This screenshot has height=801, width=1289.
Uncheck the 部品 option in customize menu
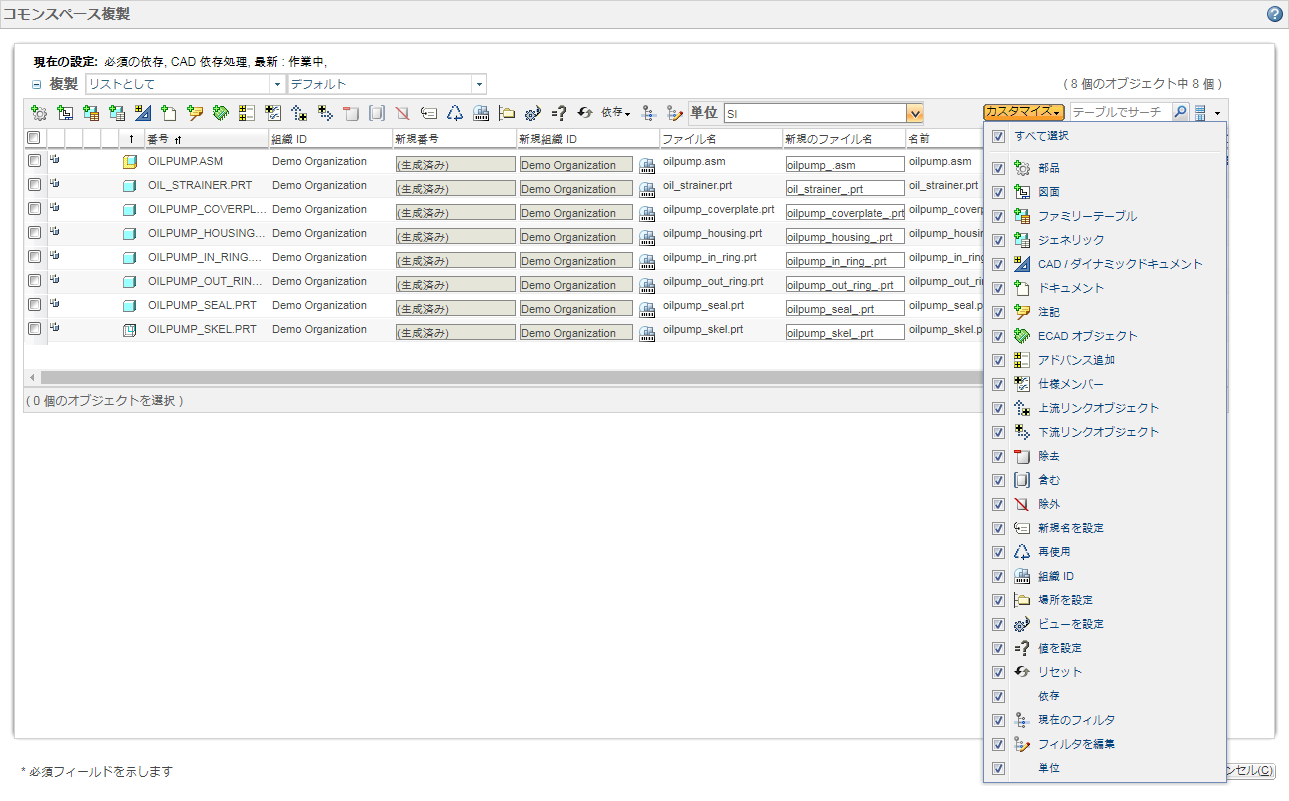(998, 168)
